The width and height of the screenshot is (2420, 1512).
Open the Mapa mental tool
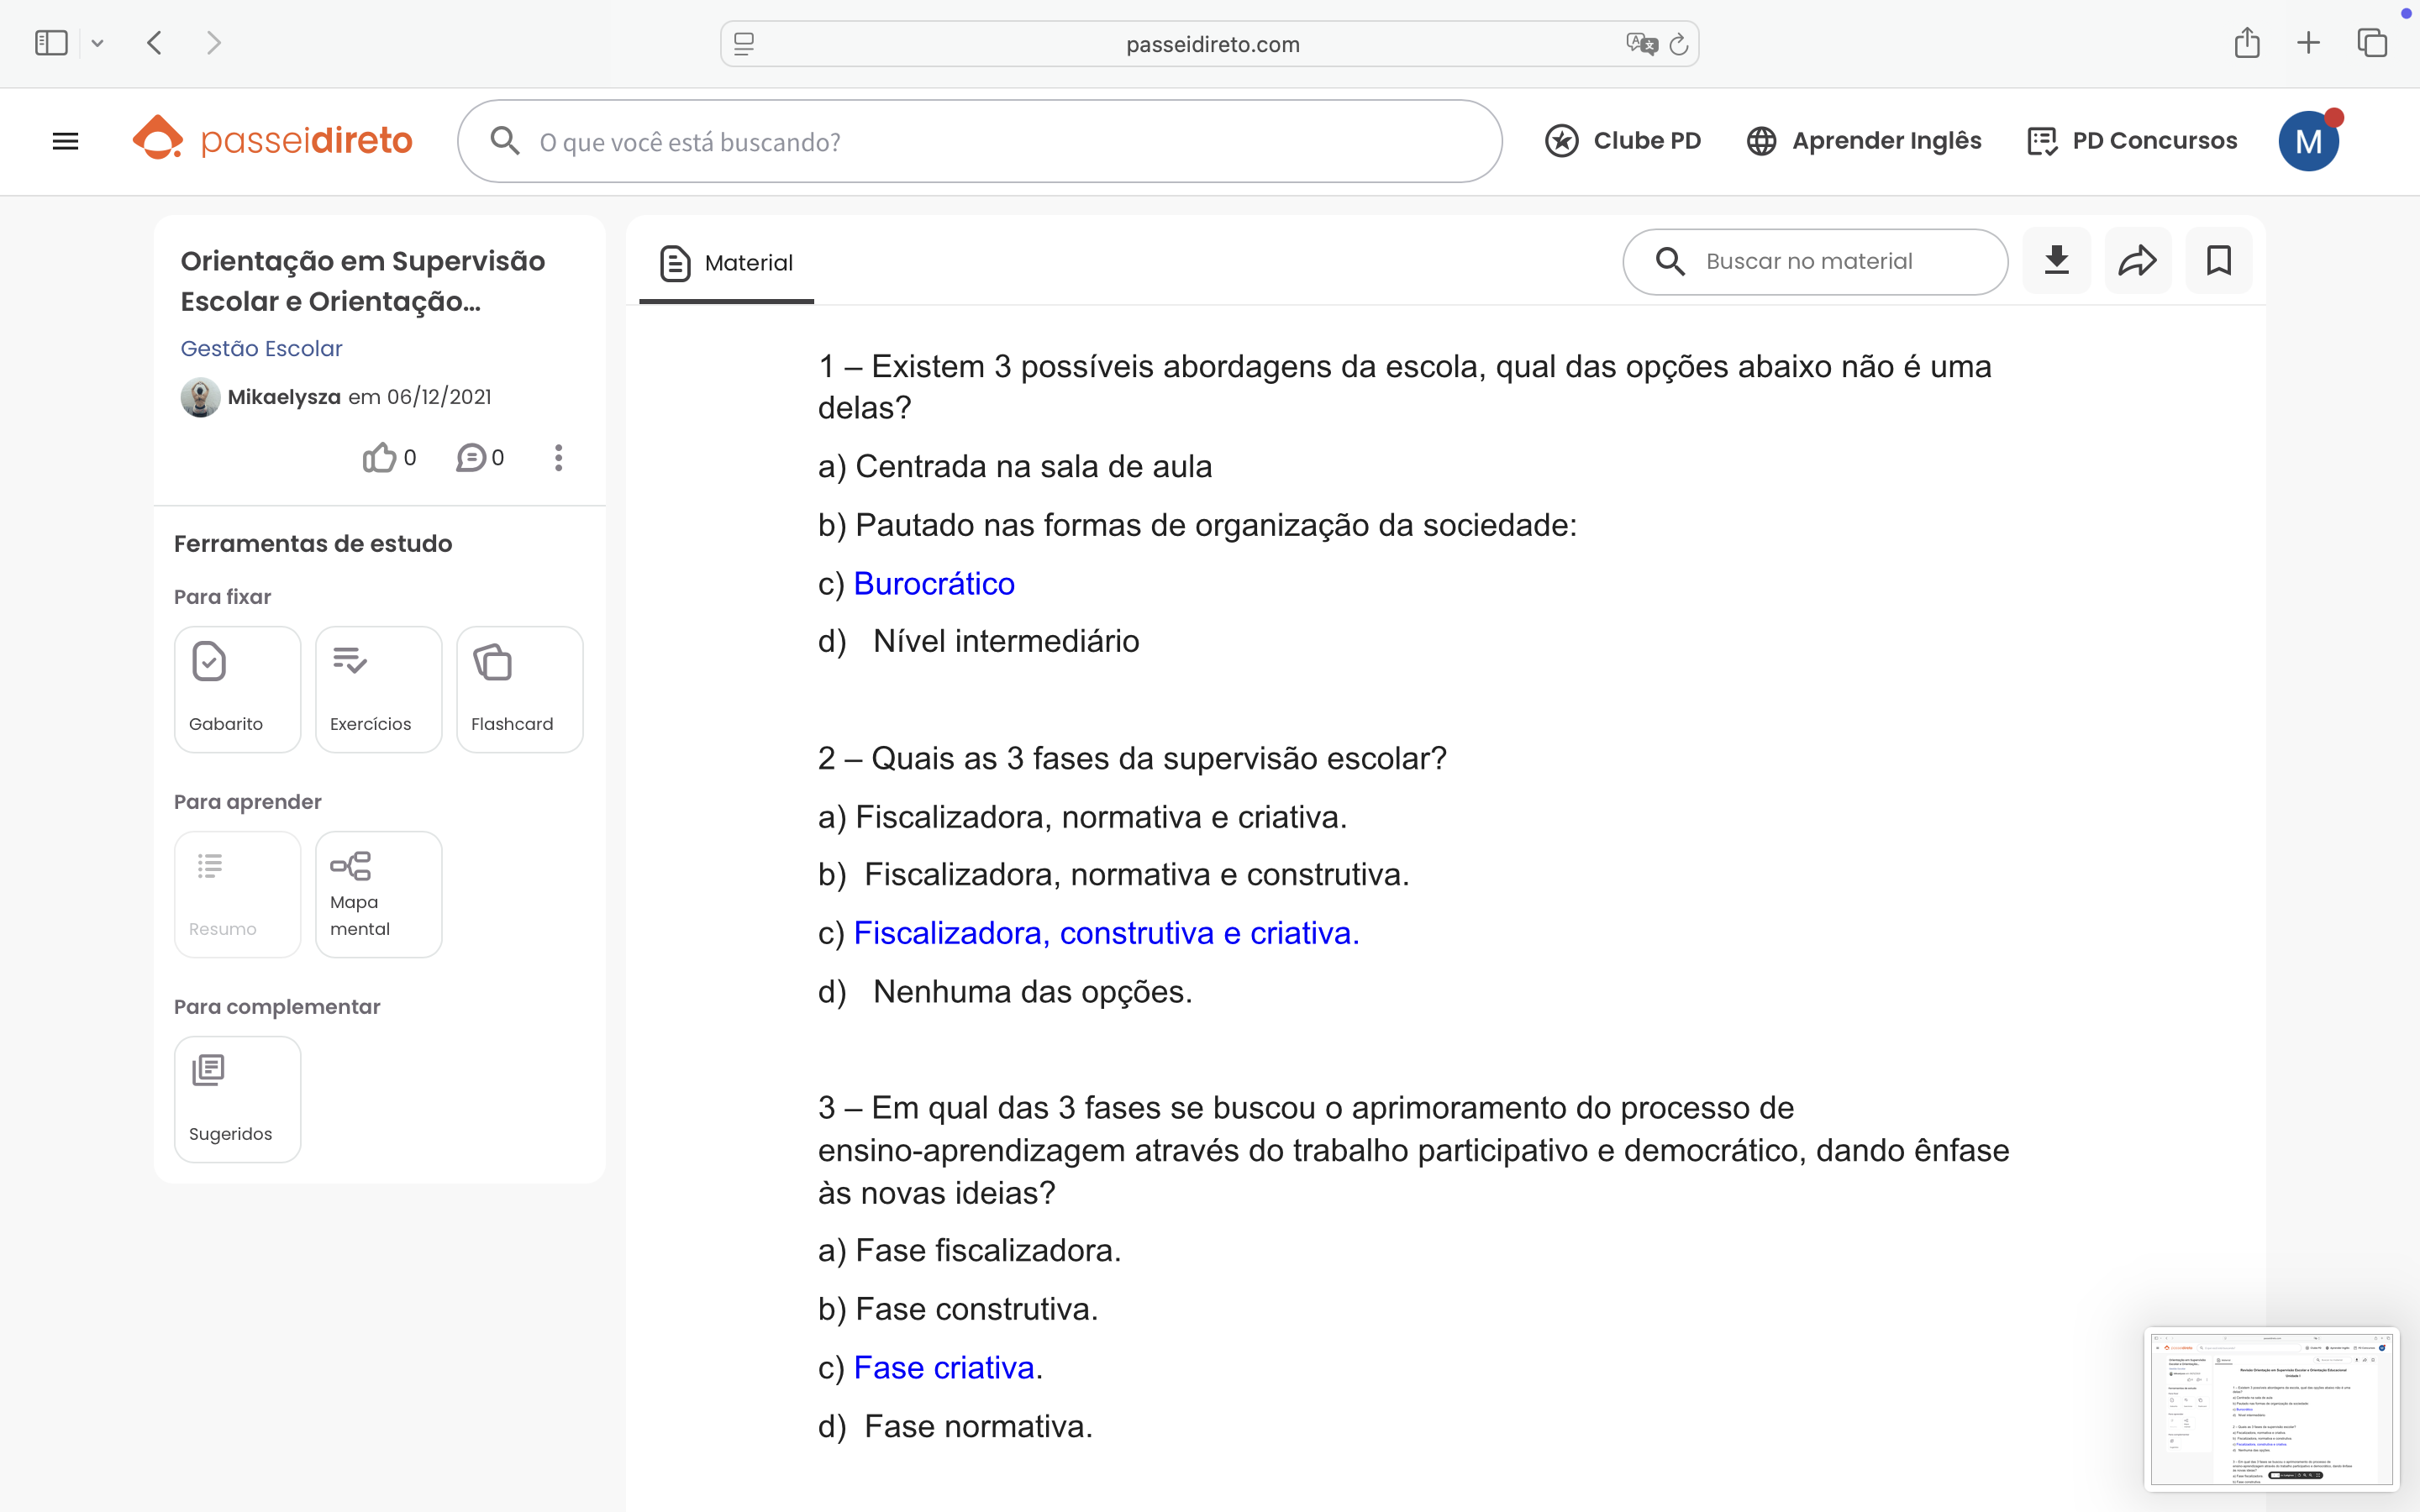pos(378,894)
